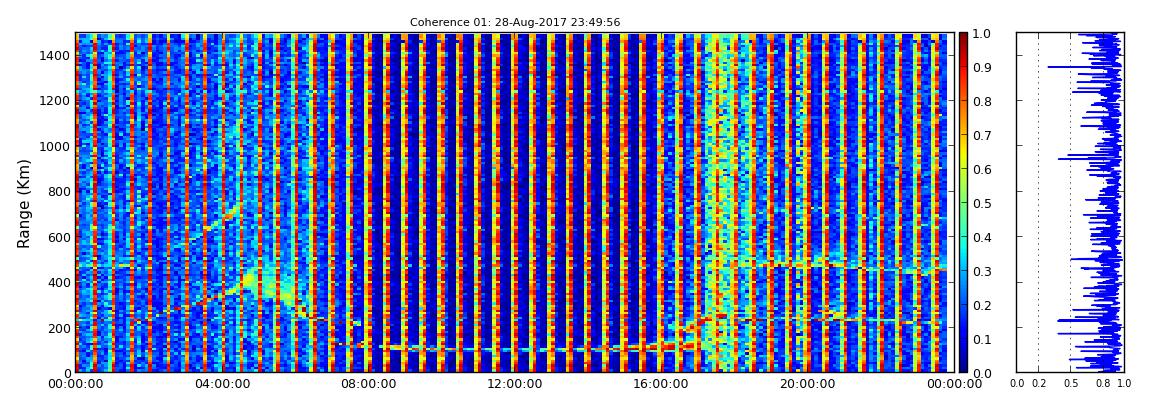The width and height of the screenshot is (1150, 407).
Task: Click the 600 tick label on the range axis
Action: click(59, 237)
